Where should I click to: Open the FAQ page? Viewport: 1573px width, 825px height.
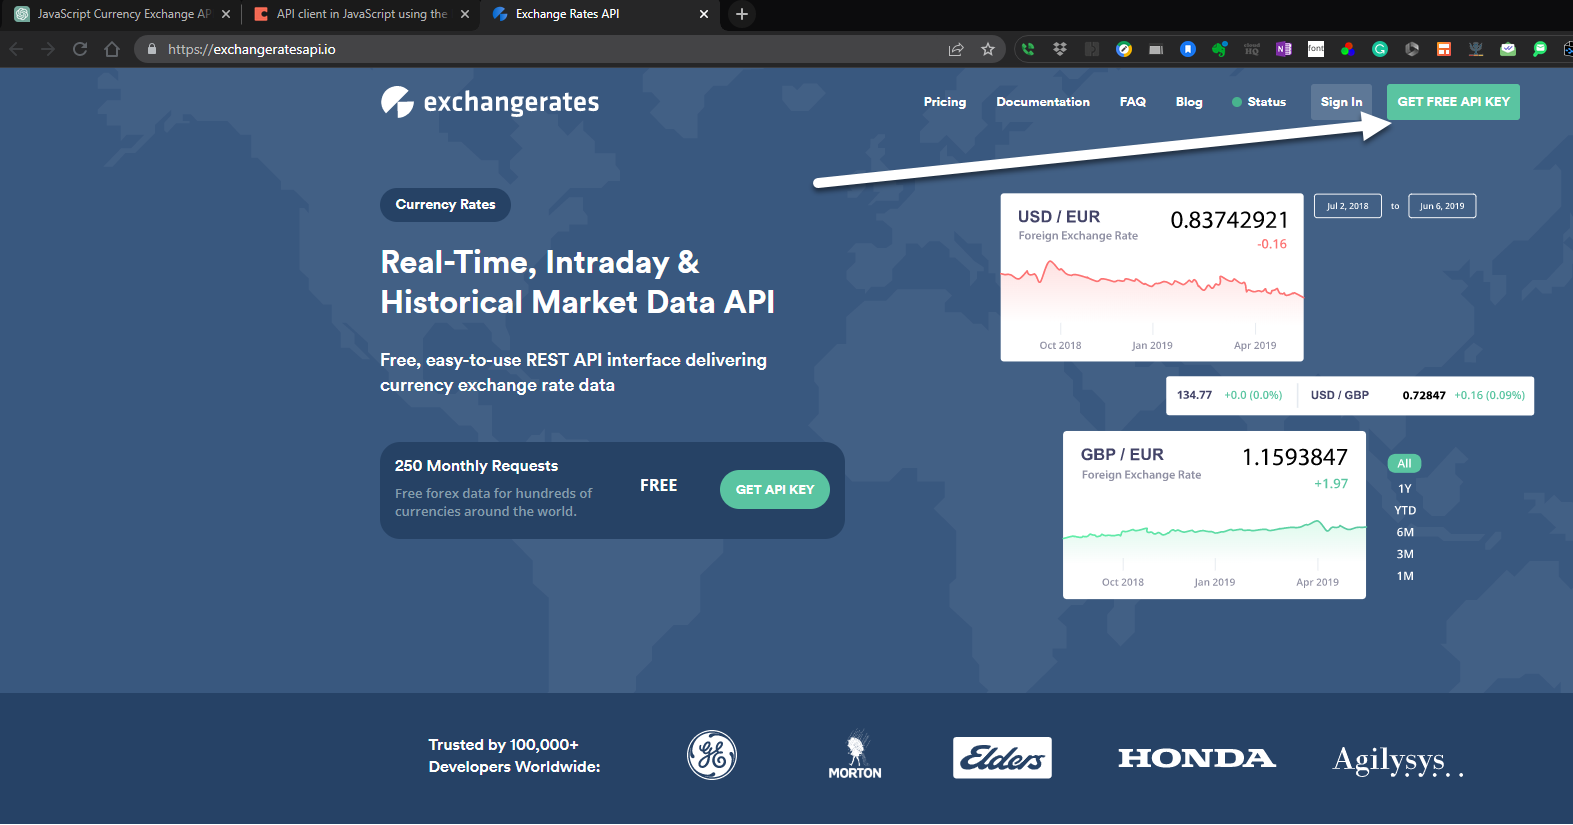click(x=1133, y=102)
